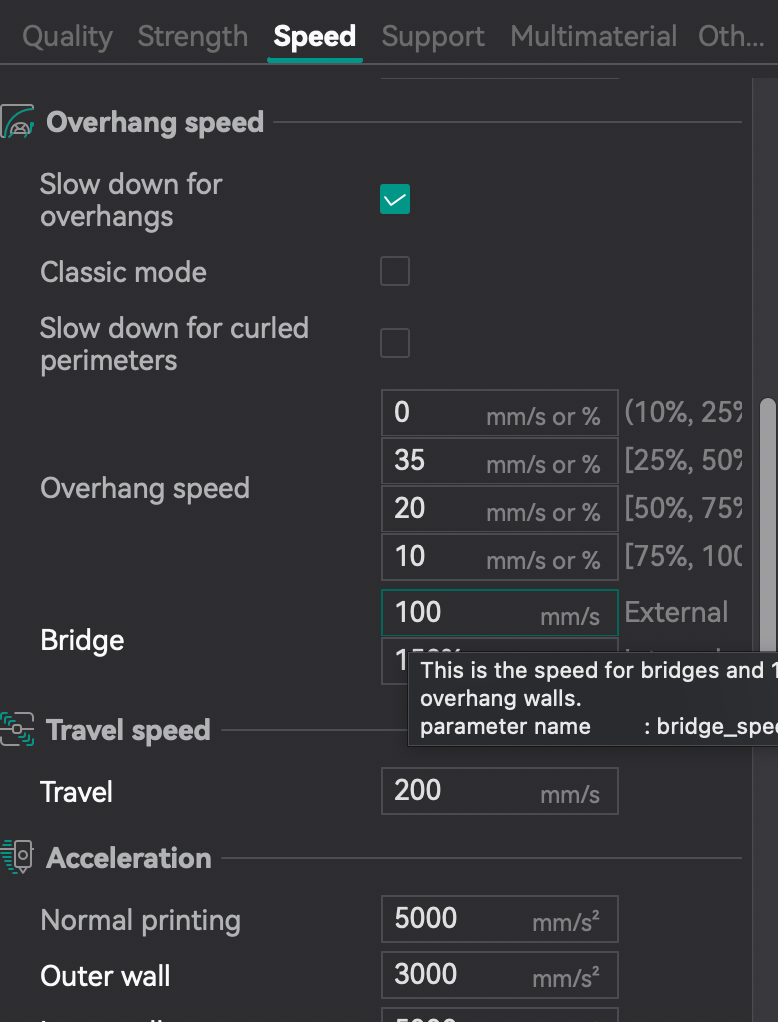The height and width of the screenshot is (1022, 778).
Task: Disable Slow down for overhangs checkbox
Action: tap(395, 199)
